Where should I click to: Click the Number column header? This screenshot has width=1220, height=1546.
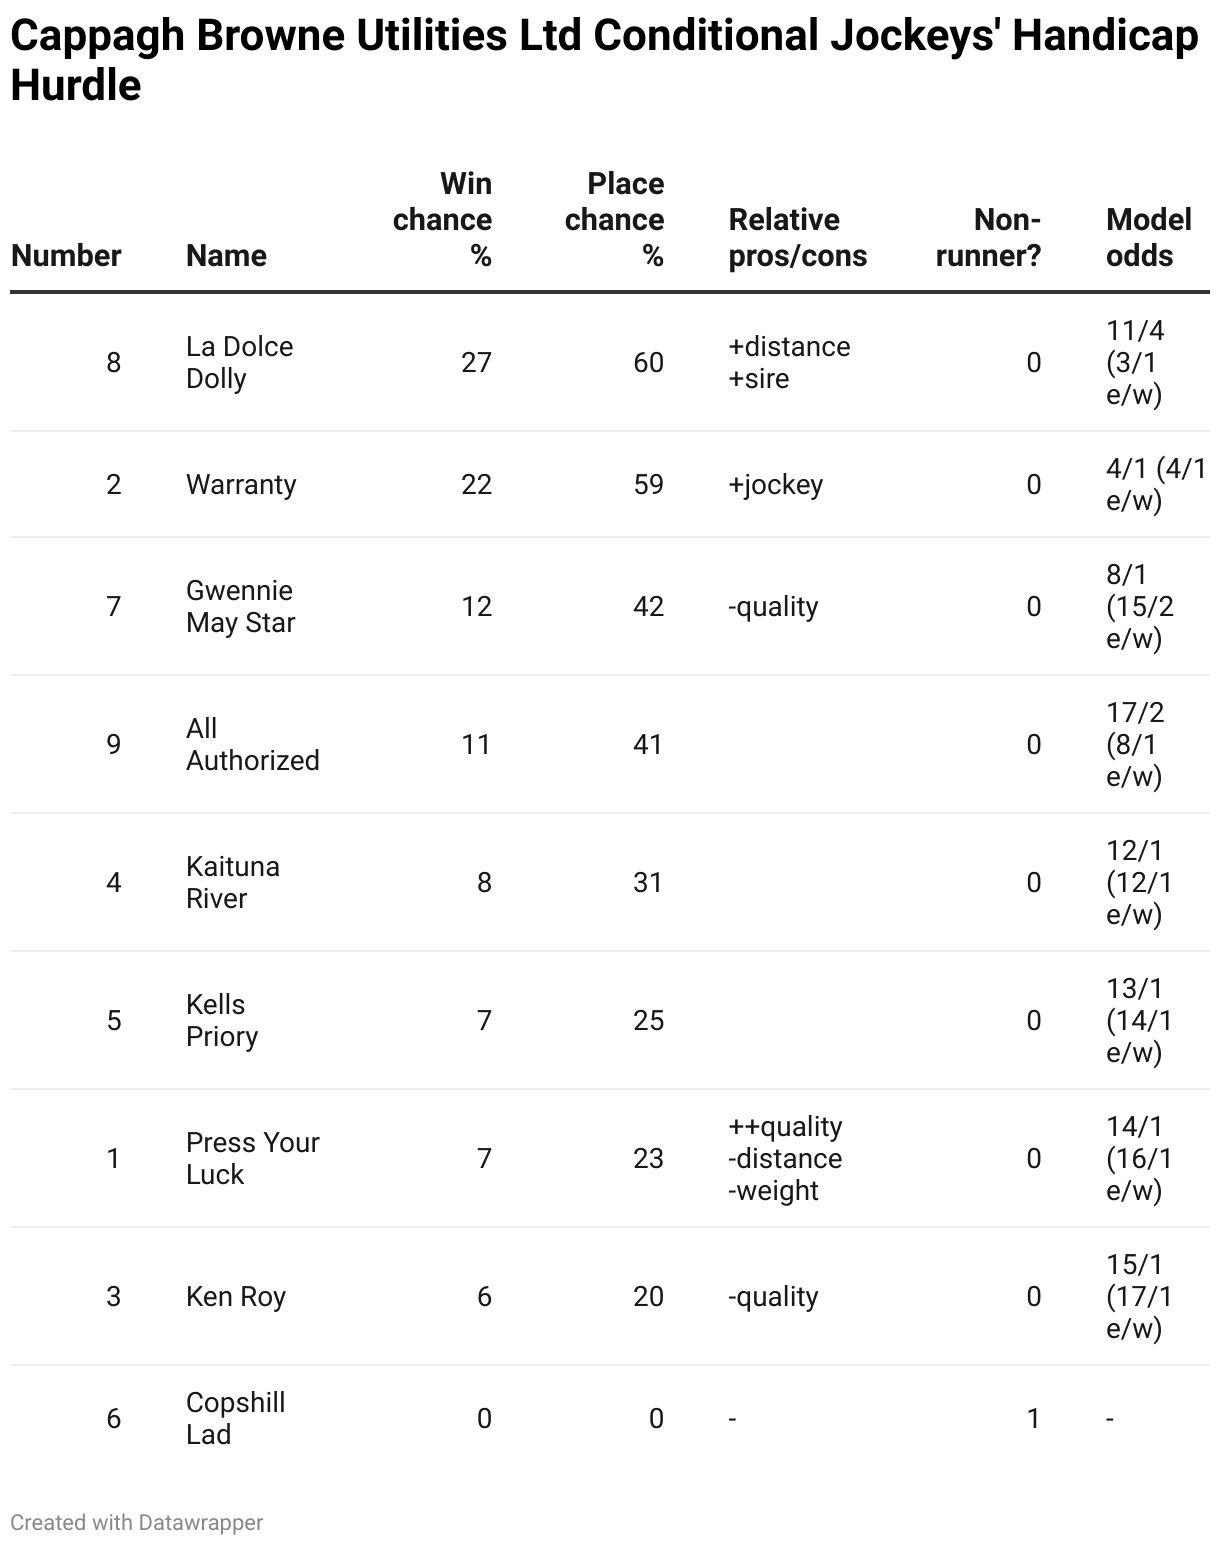click(66, 255)
